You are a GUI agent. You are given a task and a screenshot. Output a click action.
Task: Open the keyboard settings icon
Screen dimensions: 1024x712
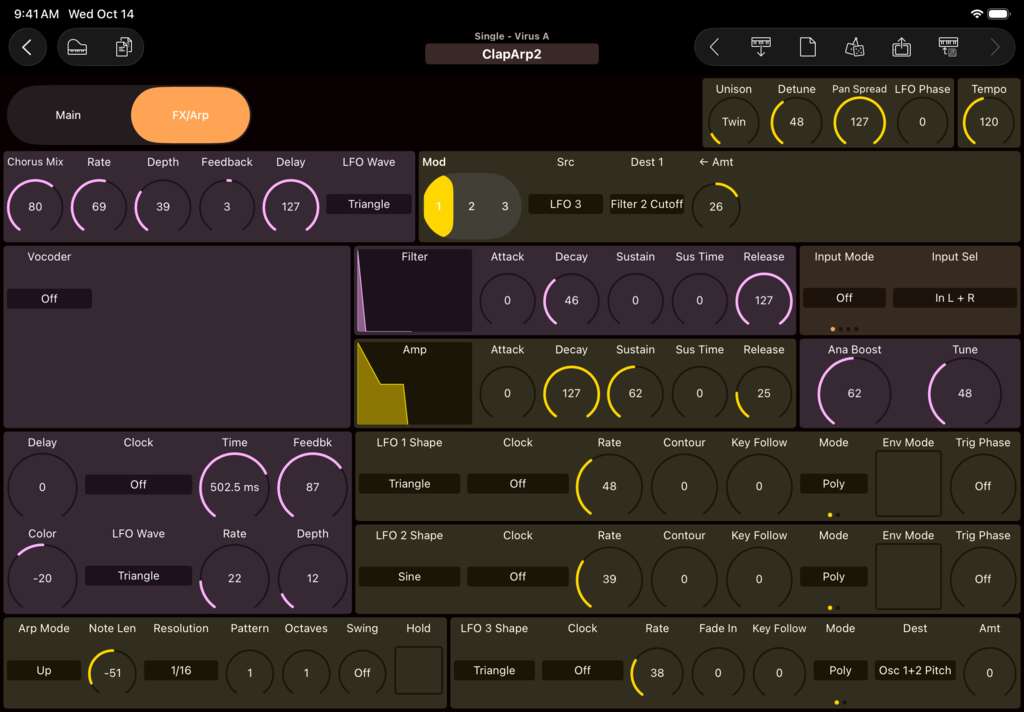tap(948, 47)
